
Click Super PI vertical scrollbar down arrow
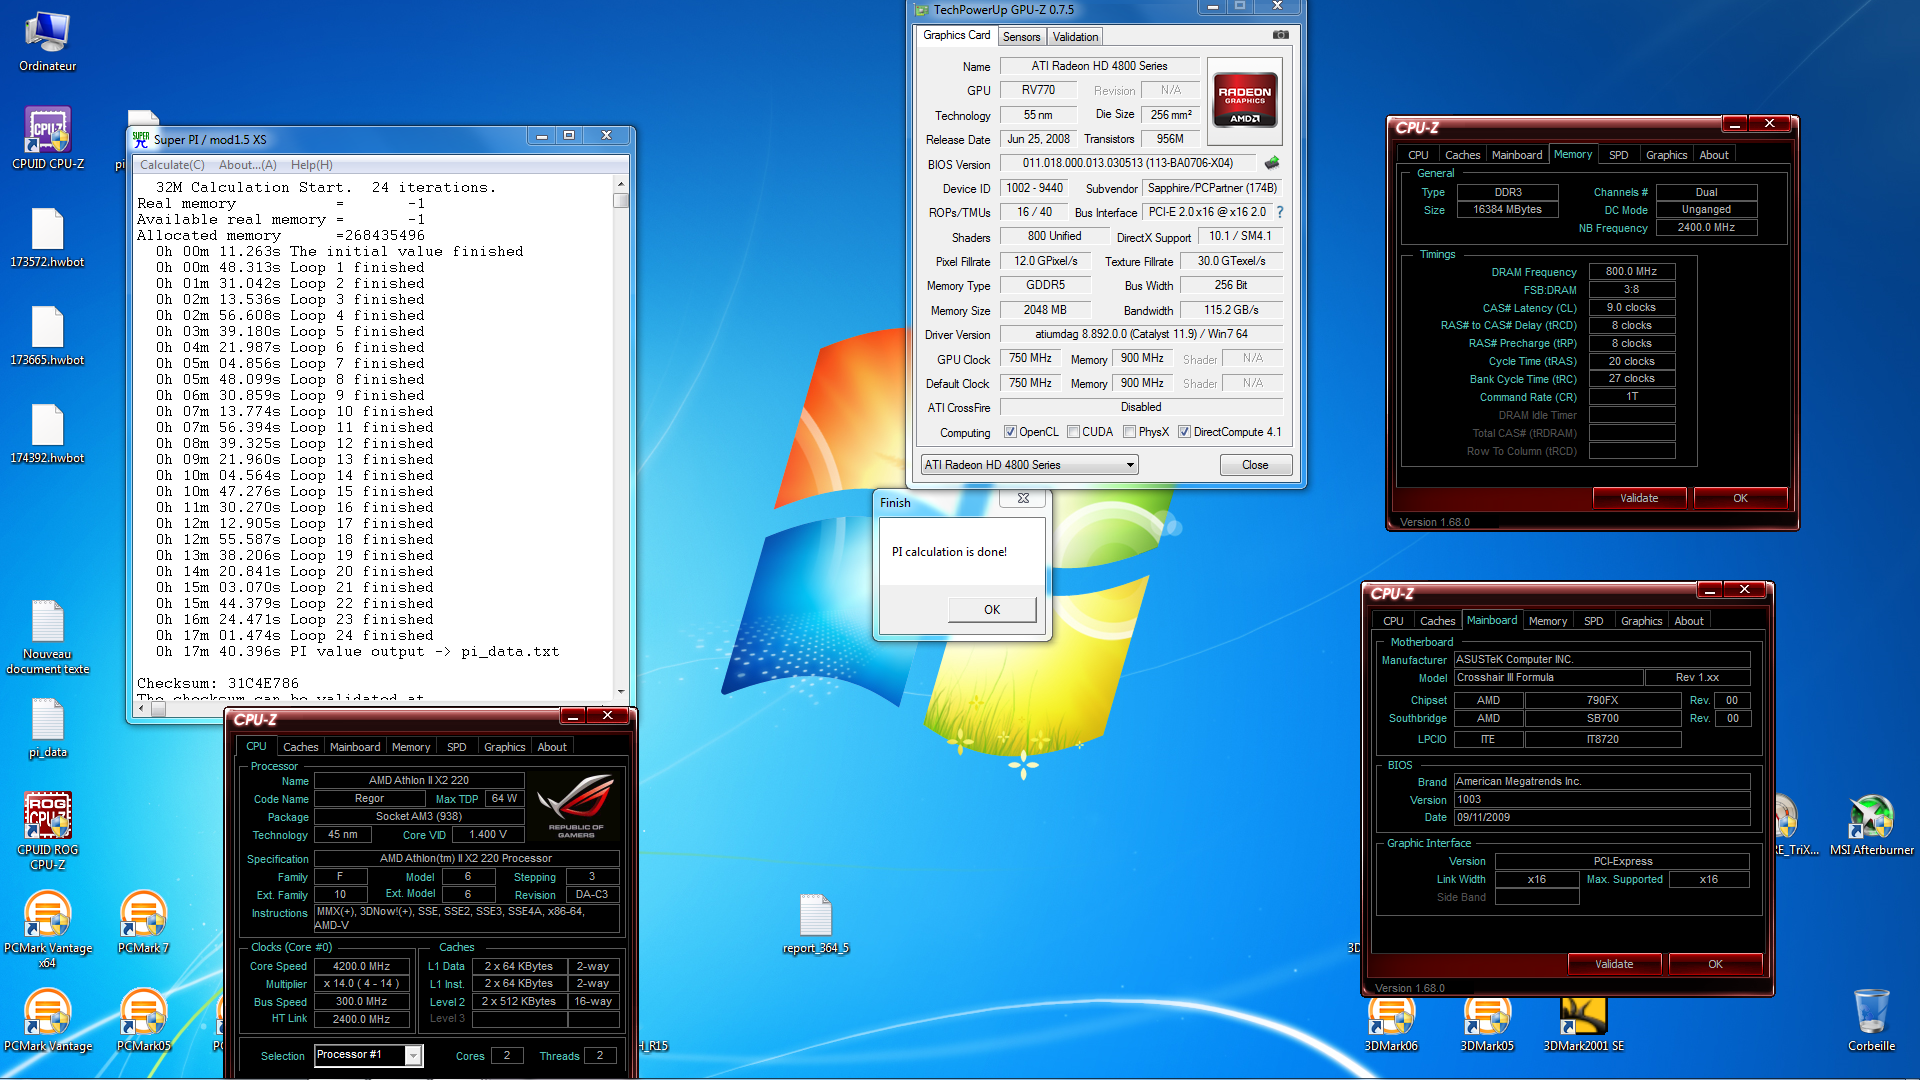(x=621, y=692)
